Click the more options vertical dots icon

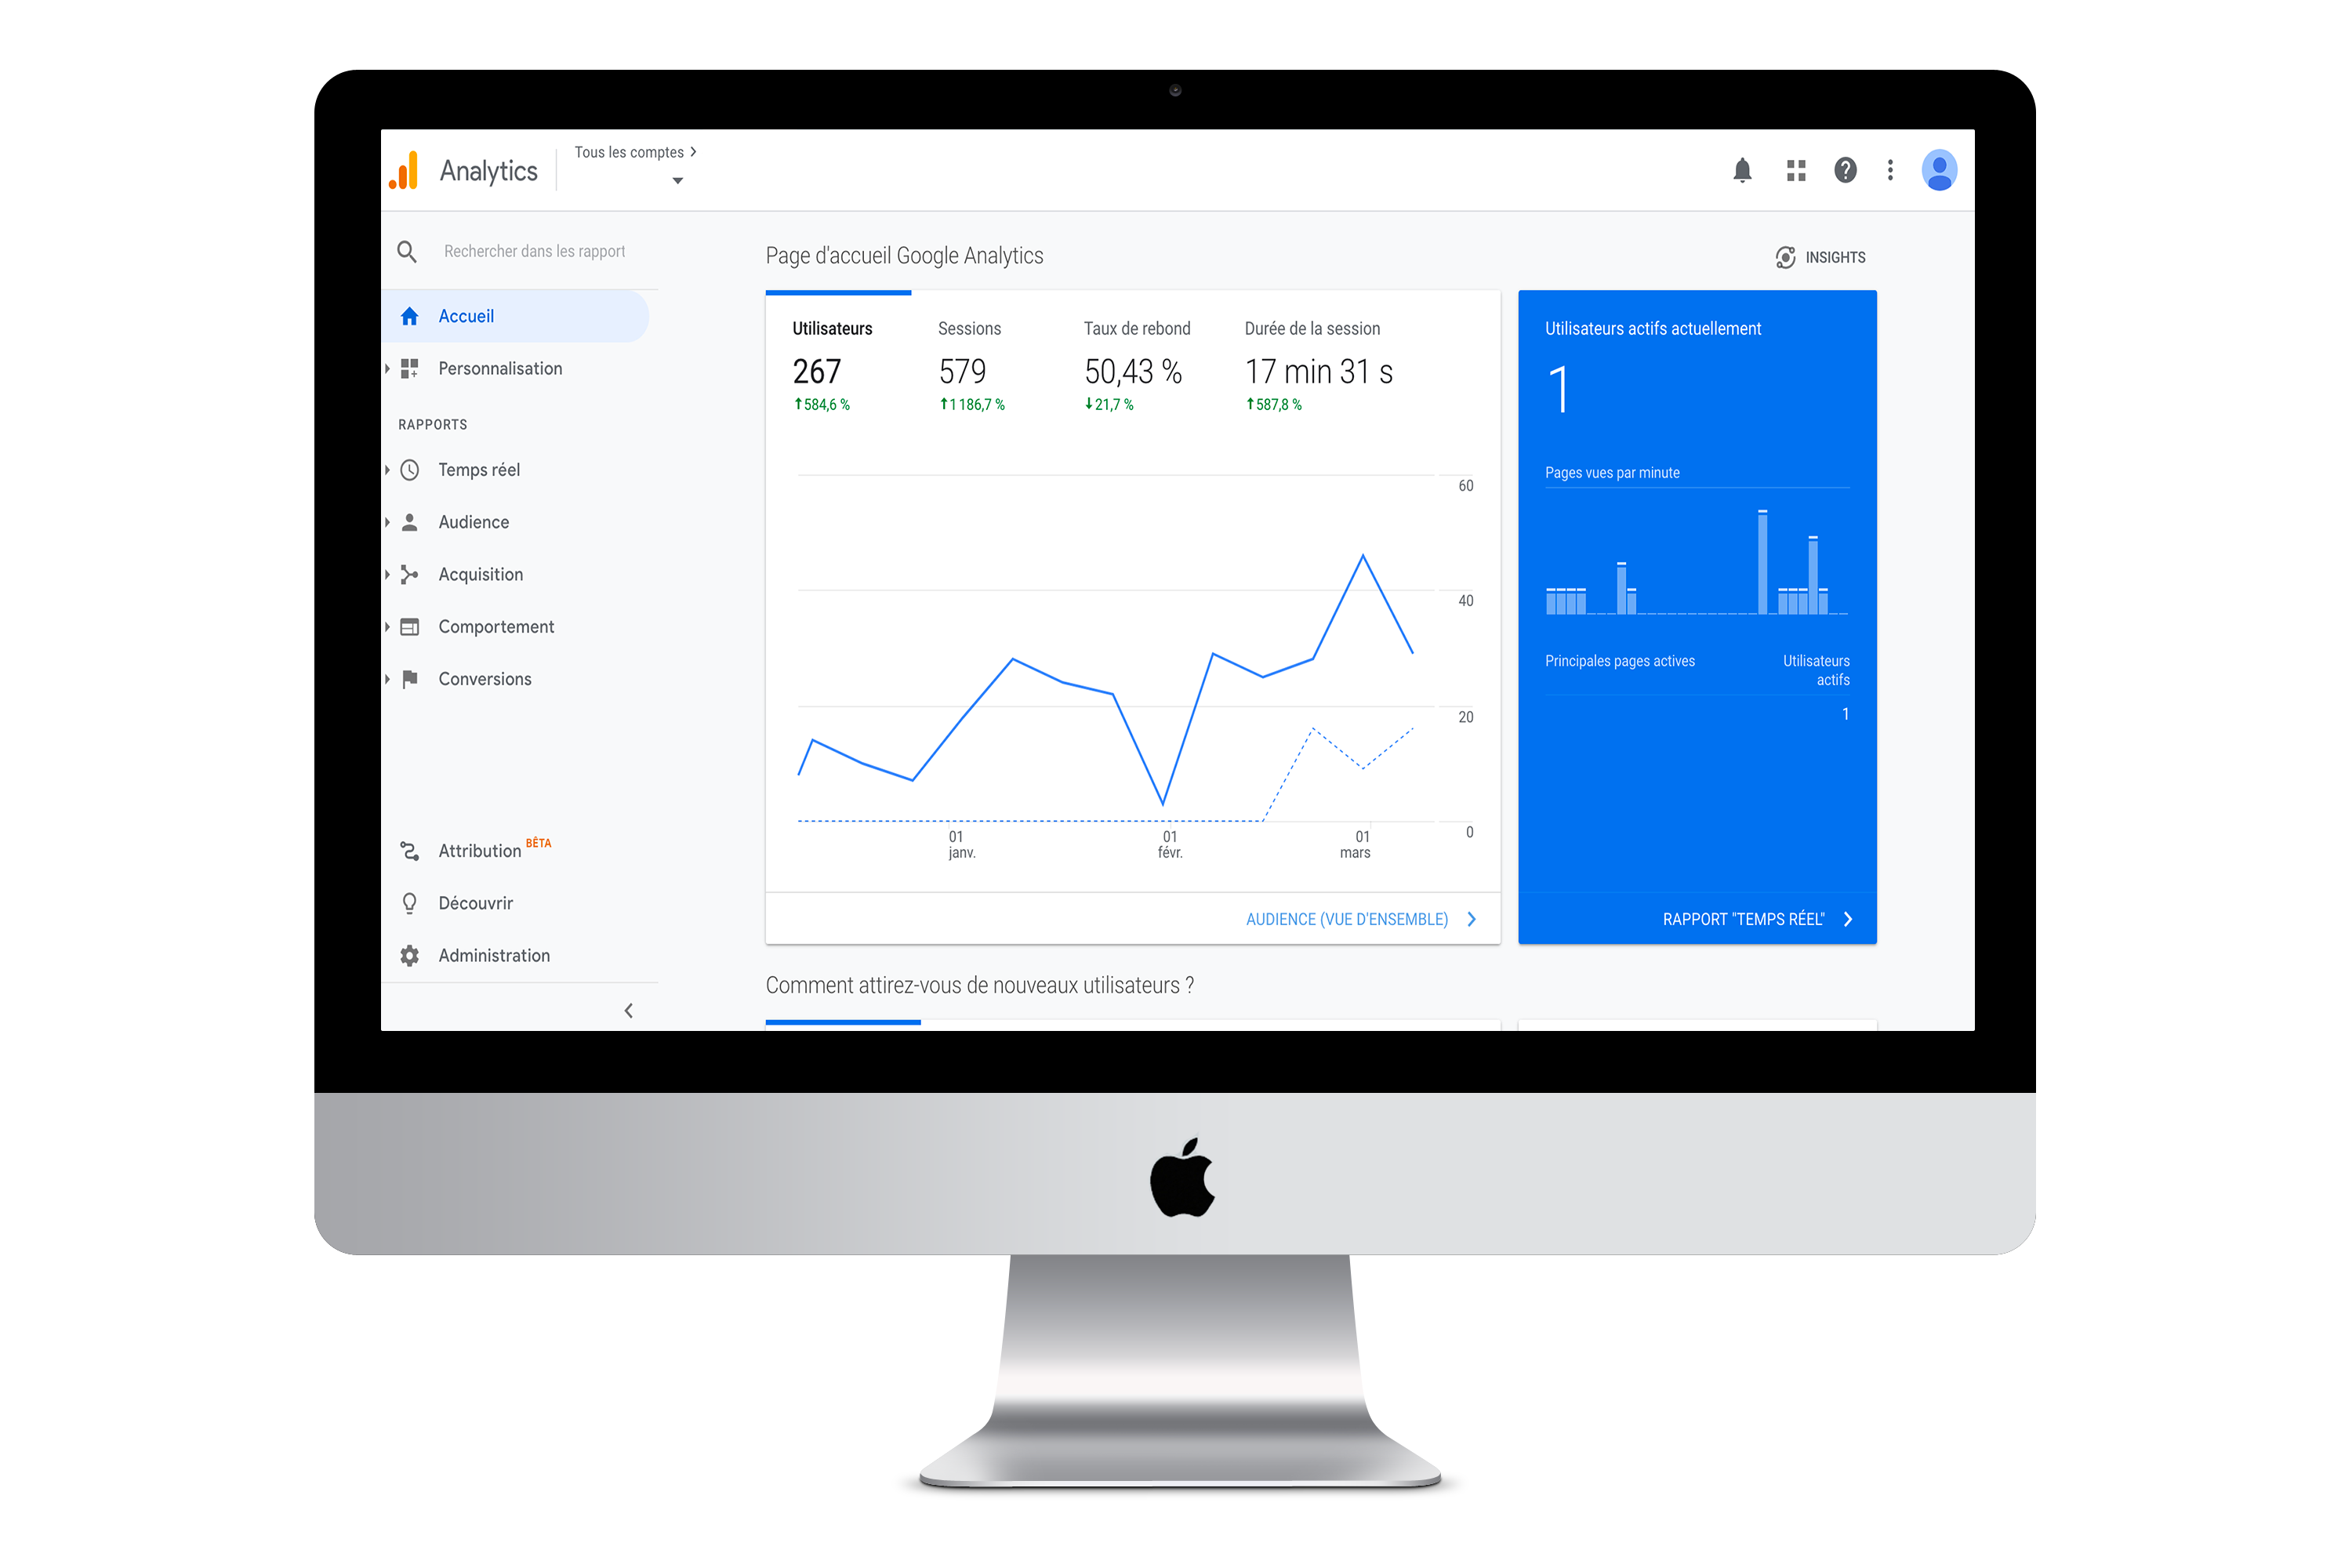click(1893, 170)
